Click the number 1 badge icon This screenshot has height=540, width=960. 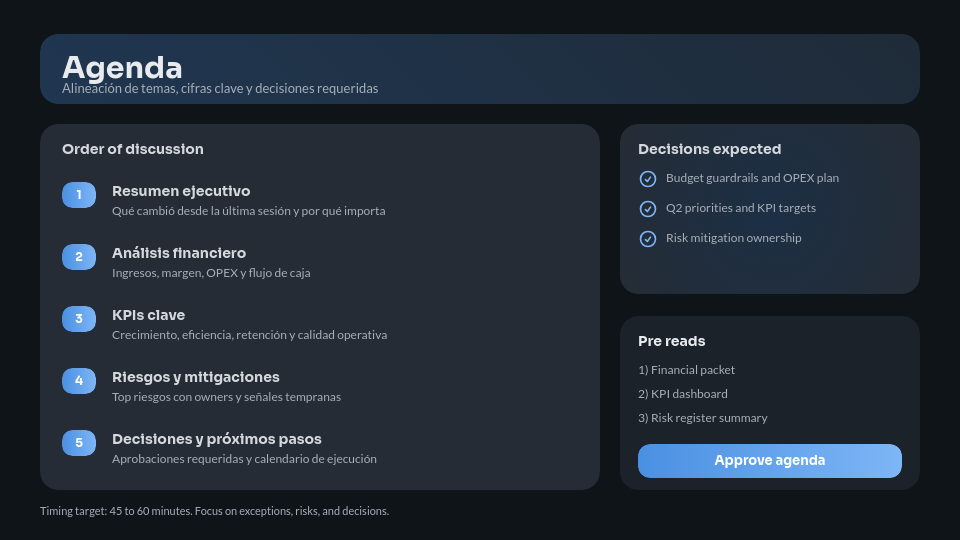pyautogui.click(x=79, y=195)
